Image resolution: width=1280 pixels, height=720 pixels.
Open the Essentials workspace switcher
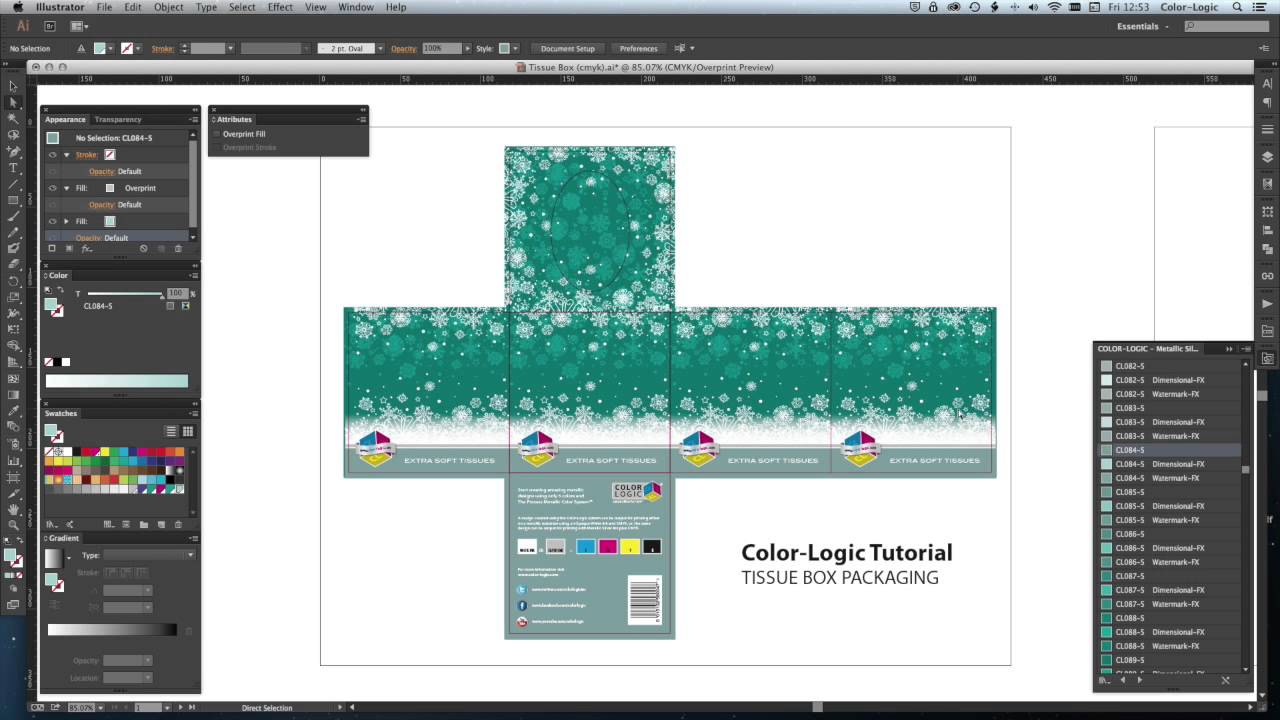1142,26
